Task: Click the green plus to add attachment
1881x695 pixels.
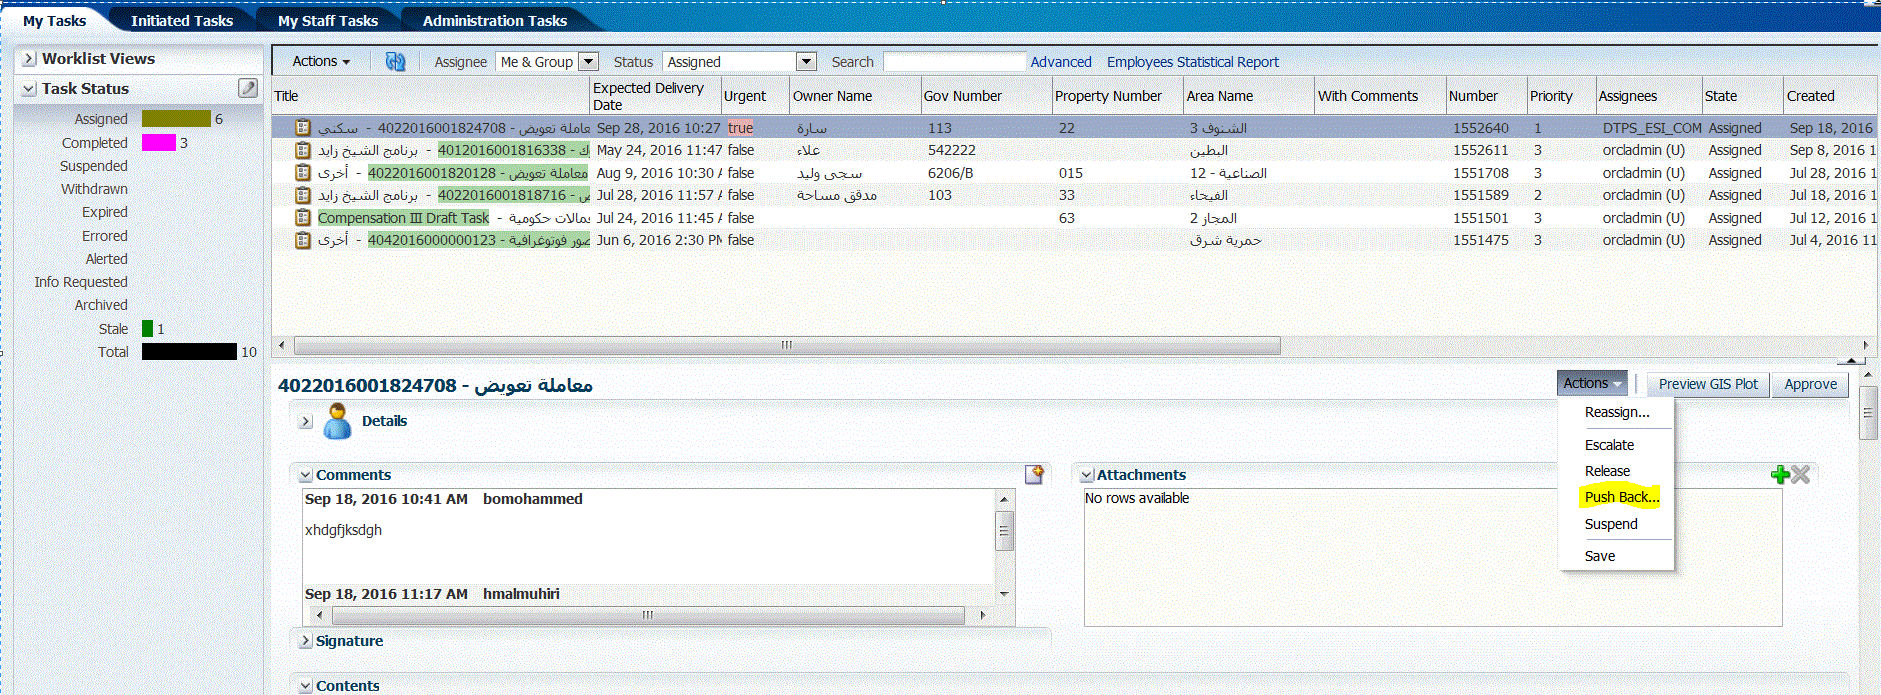Action: pyautogui.click(x=1780, y=475)
